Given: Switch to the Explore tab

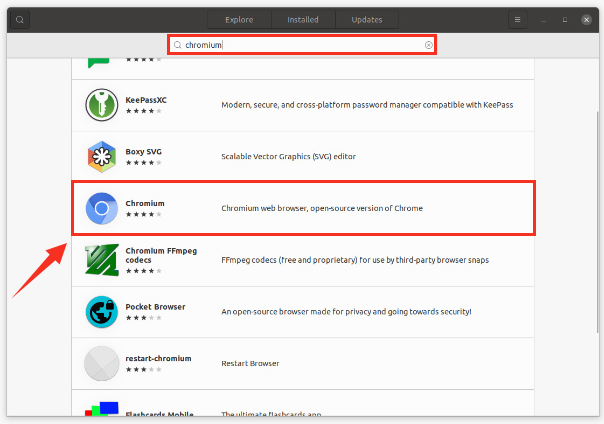Looking at the screenshot, I should click(x=239, y=20).
